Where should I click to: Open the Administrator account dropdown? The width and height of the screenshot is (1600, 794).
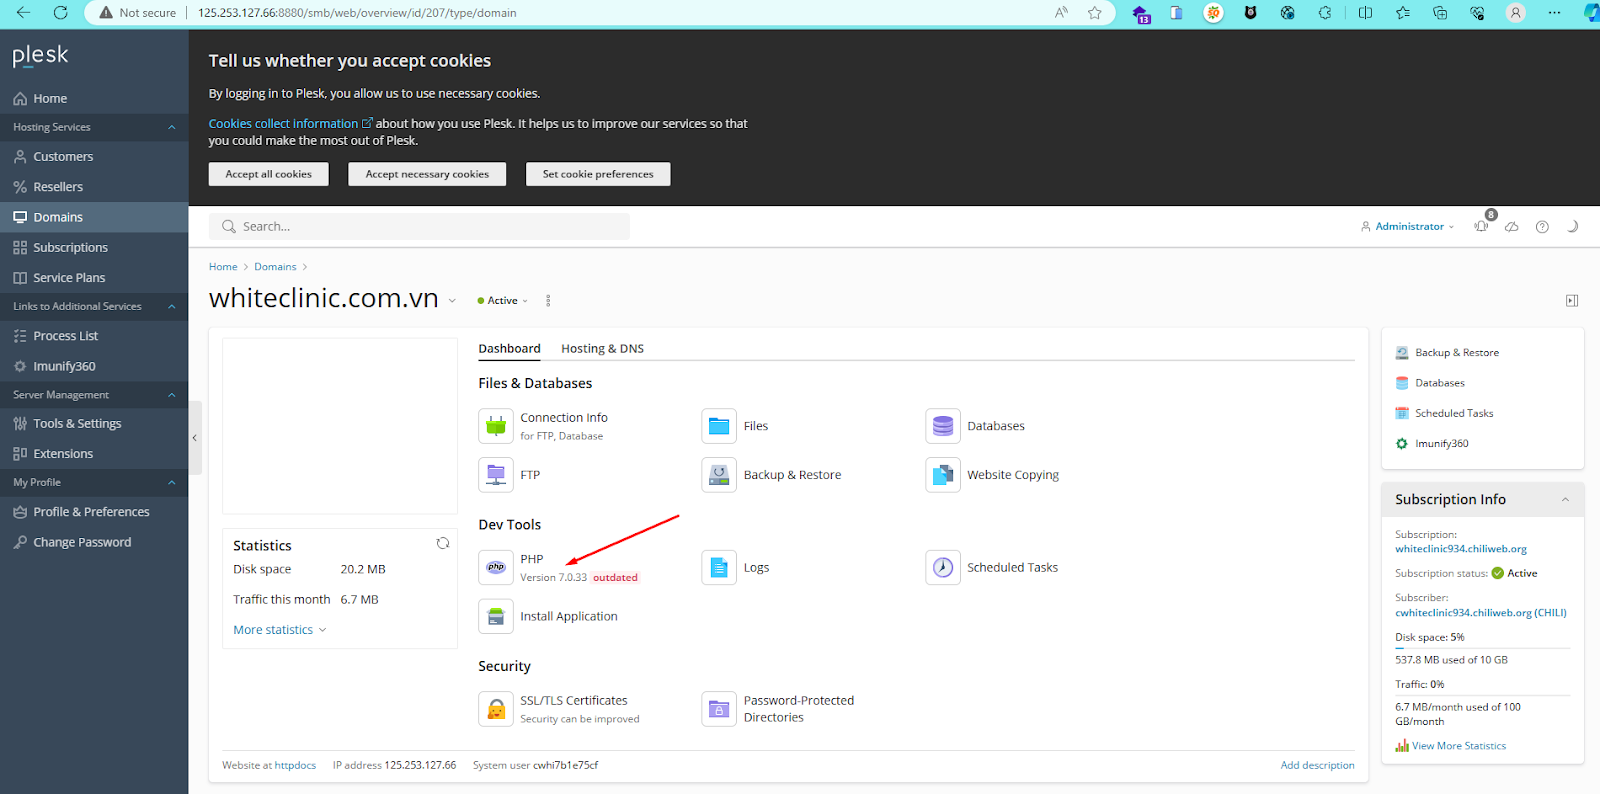[x=1408, y=227]
